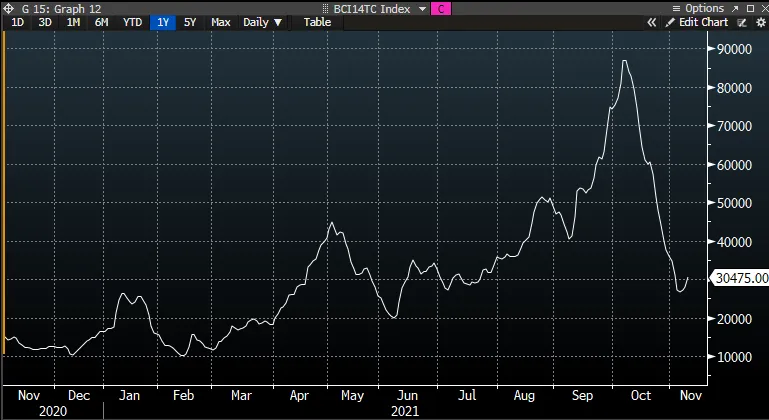Screen dimensions: 769x420
Task: Click the 30475.00 last price label
Action: coord(741,278)
